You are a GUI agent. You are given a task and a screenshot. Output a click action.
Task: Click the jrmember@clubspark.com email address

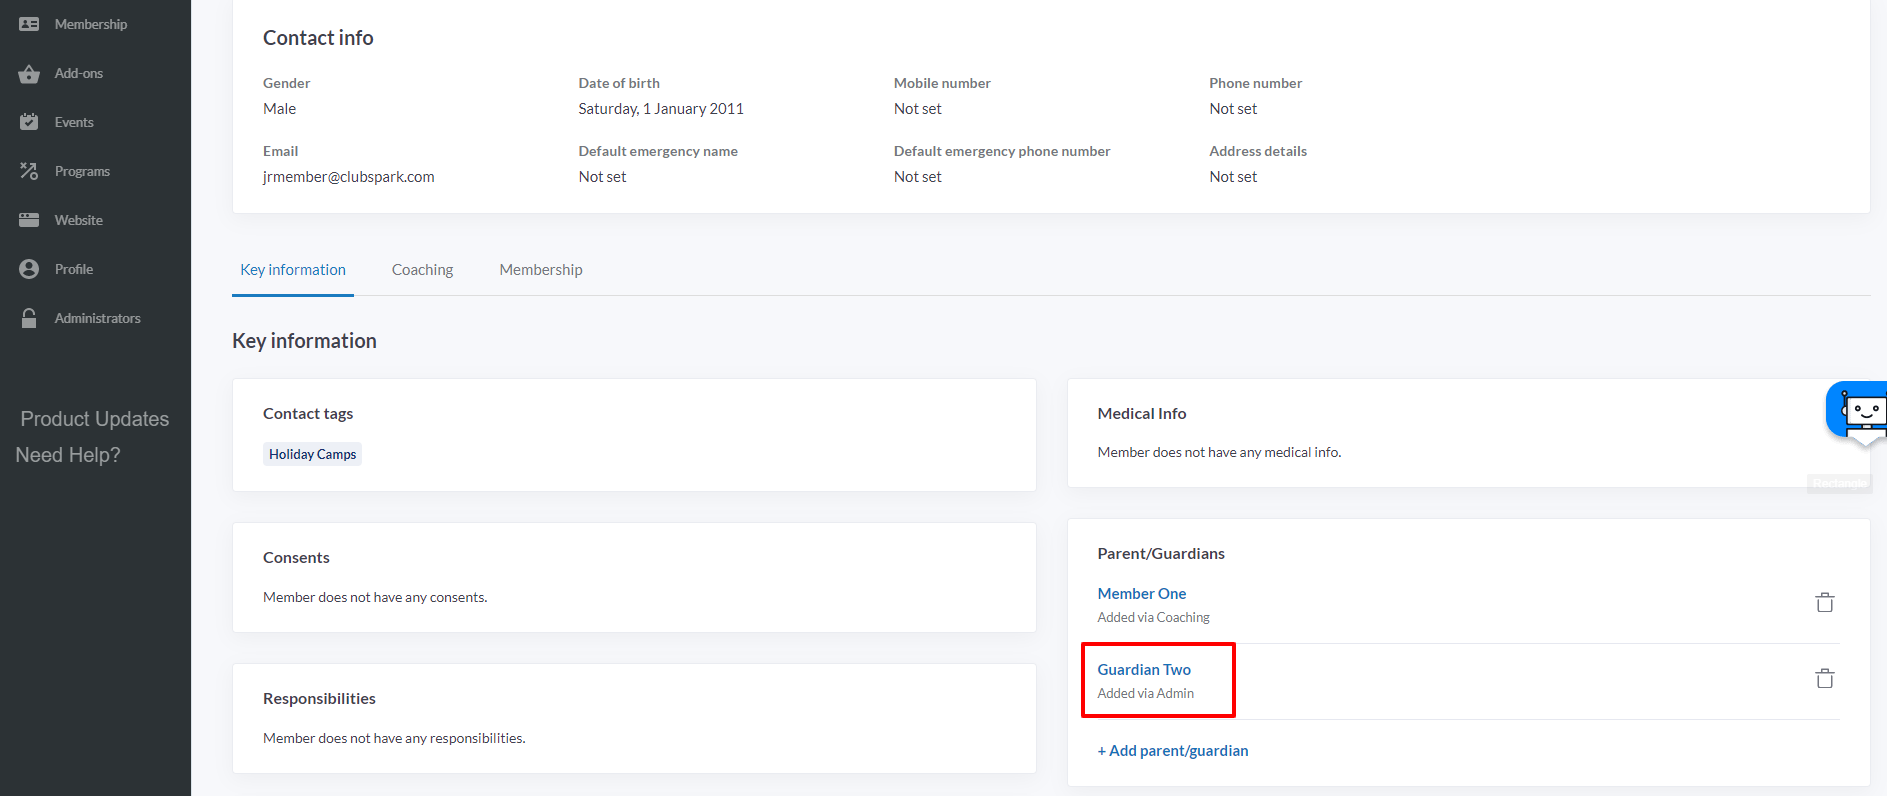click(x=348, y=177)
